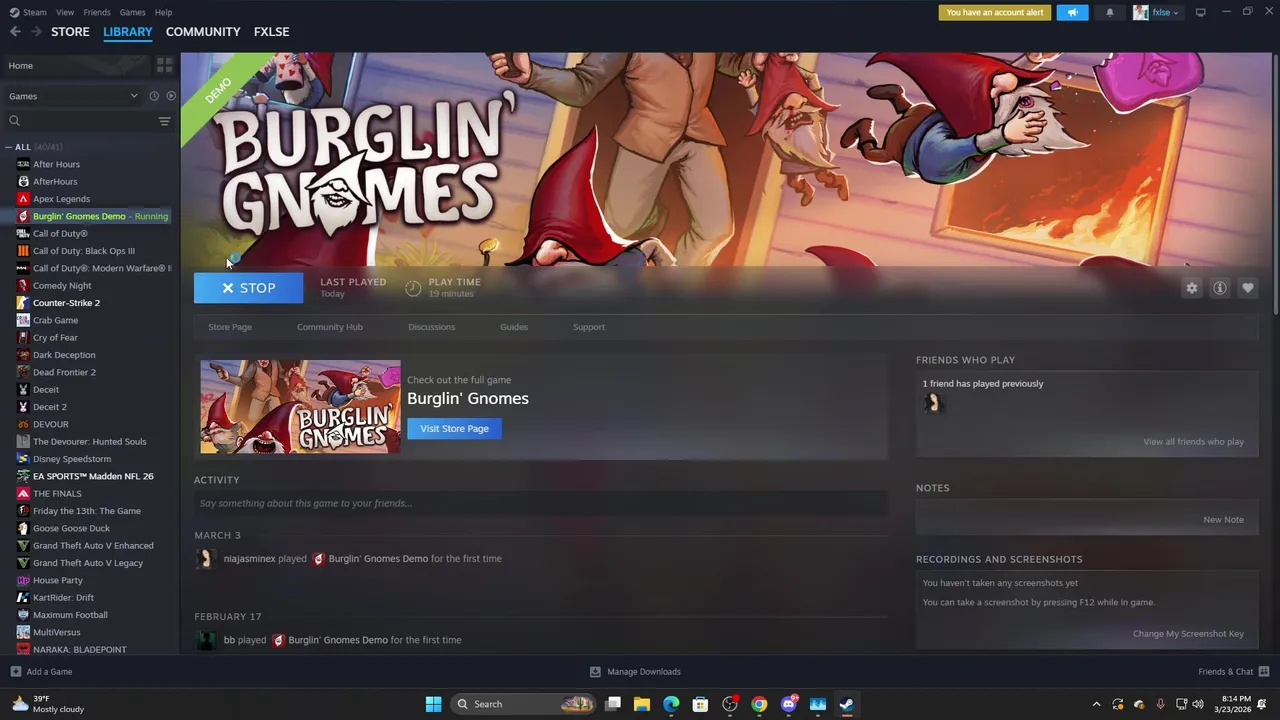Open the Help menu
The image size is (1280, 720).
(x=163, y=12)
